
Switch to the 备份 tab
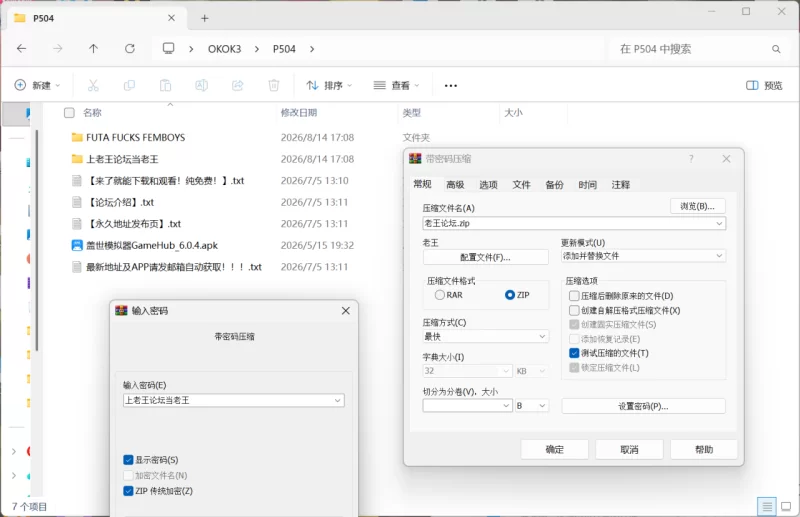click(555, 185)
